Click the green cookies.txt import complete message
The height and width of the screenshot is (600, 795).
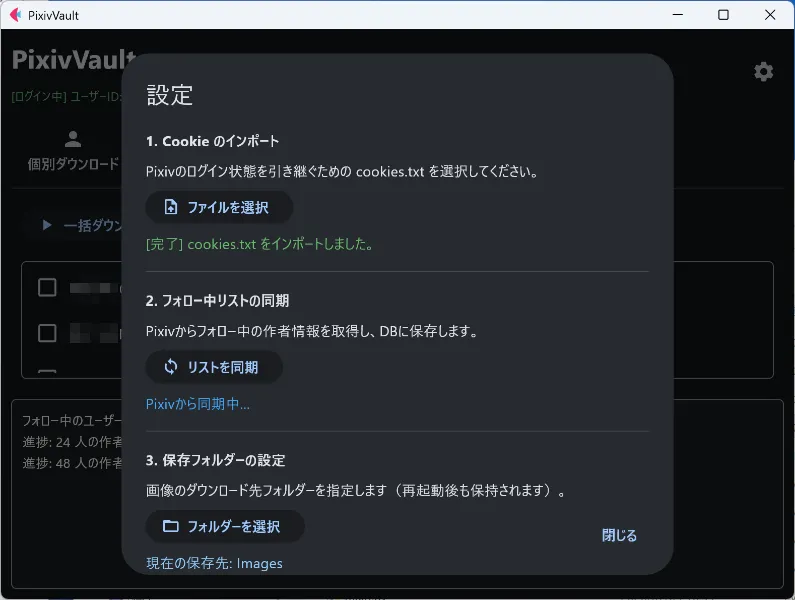tap(260, 244)
